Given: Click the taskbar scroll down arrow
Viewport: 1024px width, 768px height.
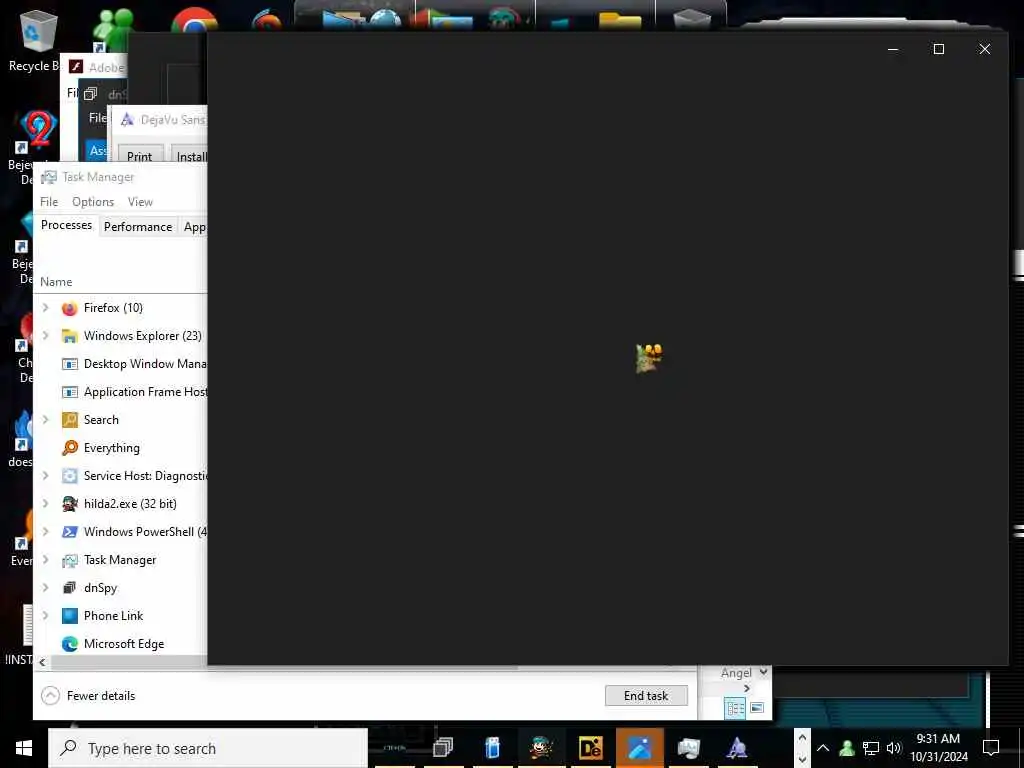Looking at the screenshot, I should pyautogui.click(x=803, y=760).
